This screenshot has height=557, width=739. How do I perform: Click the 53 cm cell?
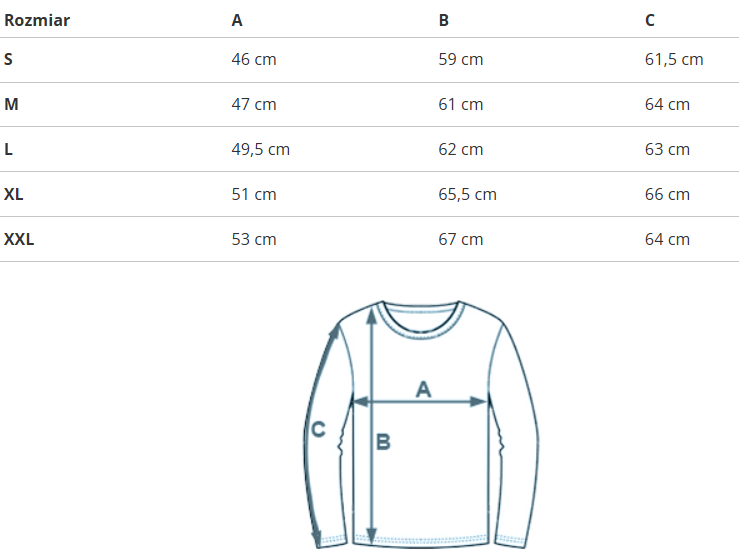[x=254, y=239]
